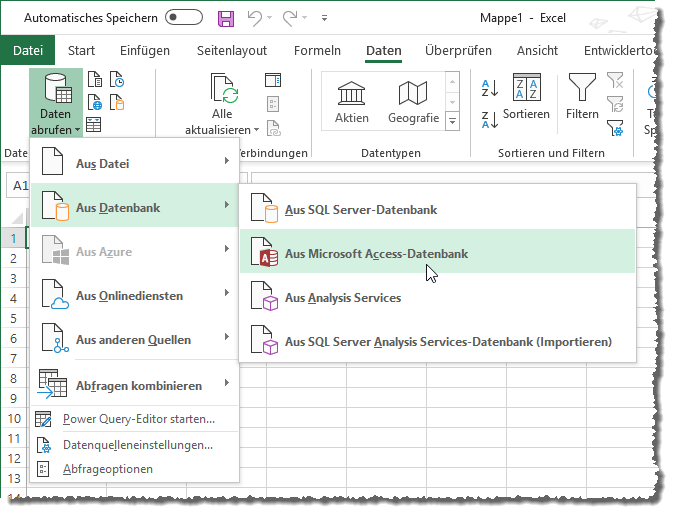Click the Name Box showing A1

(x=18, y=186)
